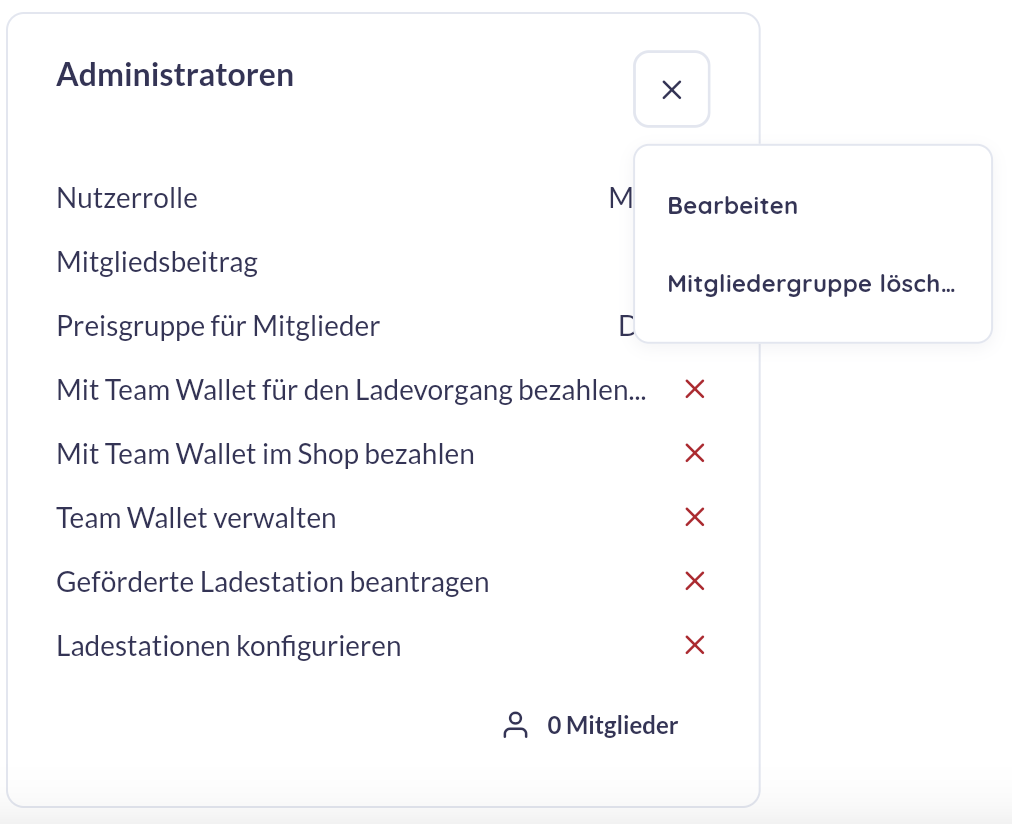Viewport: 1012px width, 824px height.
Task: Click Mit Team Wallet im Shop bezahlen text
Action: [265, 454]
